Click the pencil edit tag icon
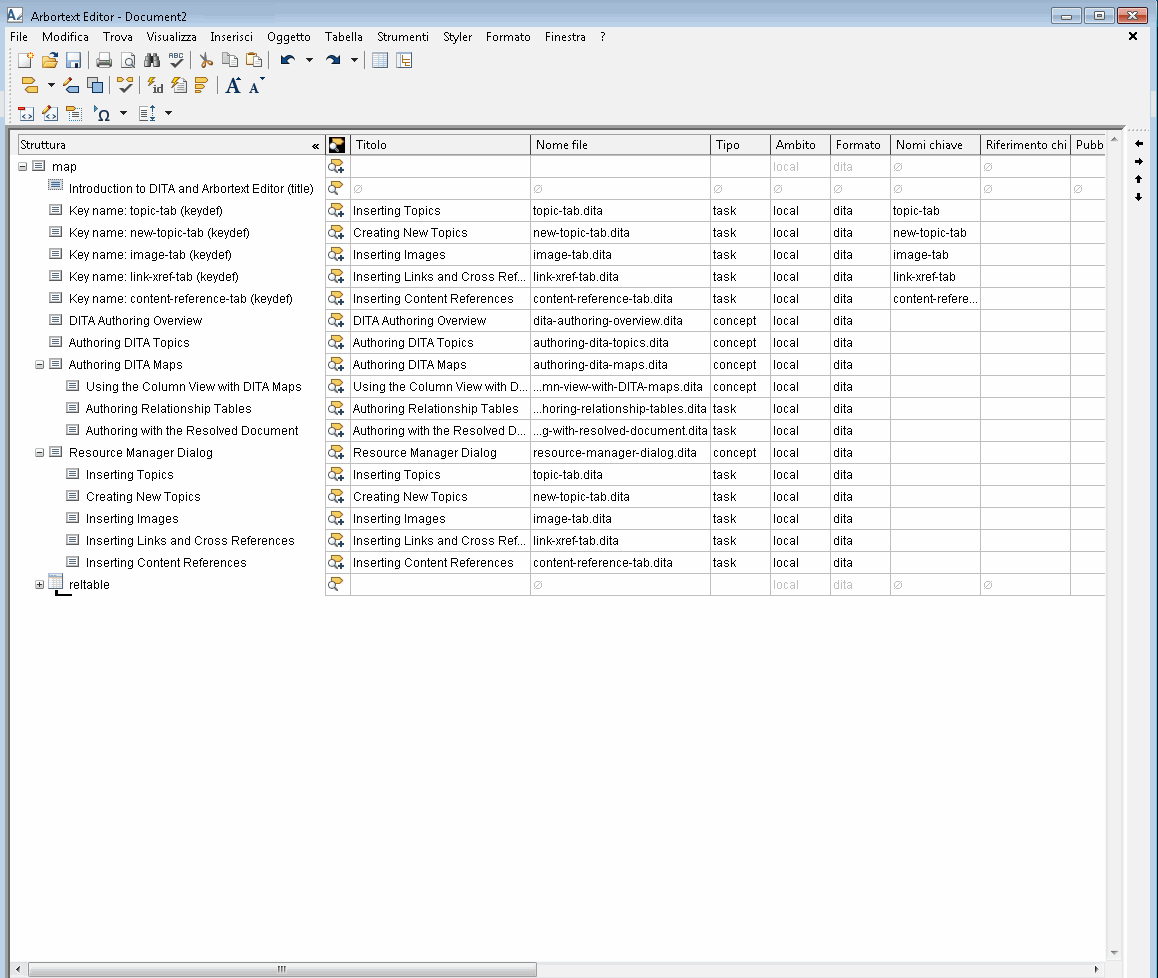 [71, 86]
